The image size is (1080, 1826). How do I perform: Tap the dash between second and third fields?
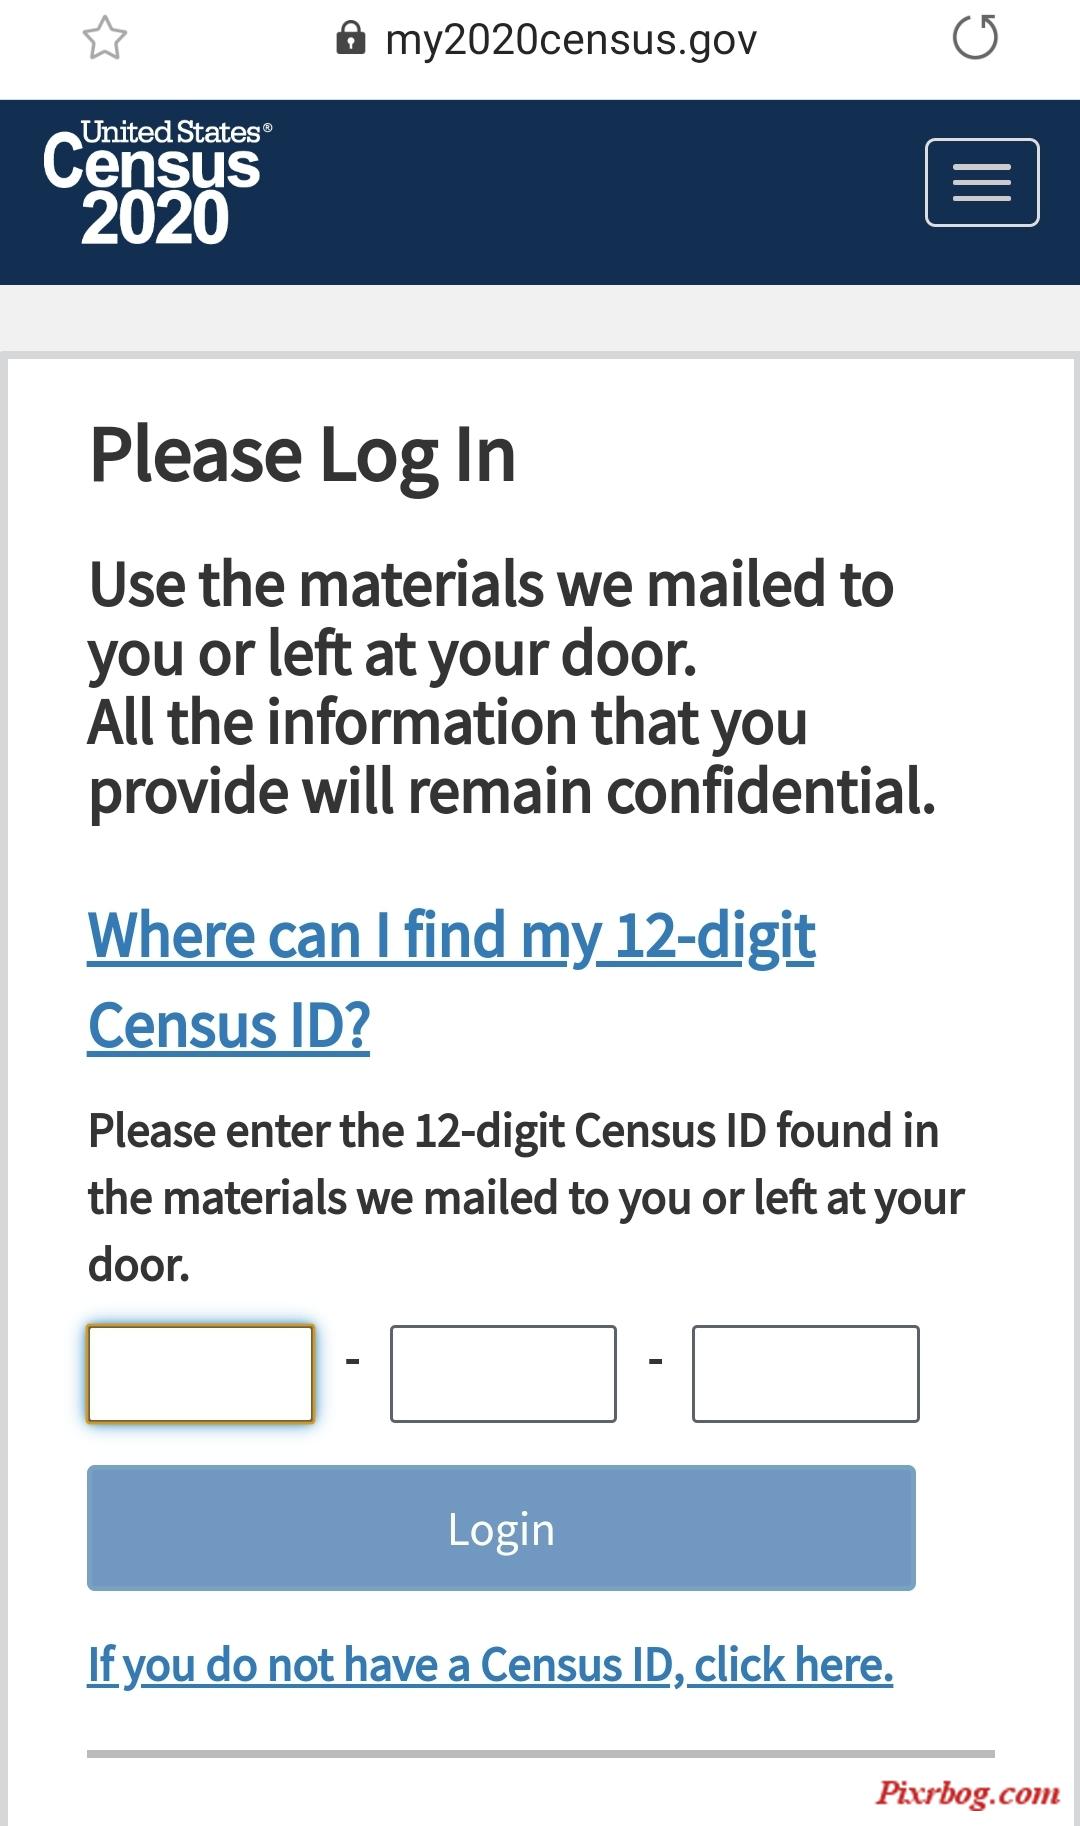655,1361
